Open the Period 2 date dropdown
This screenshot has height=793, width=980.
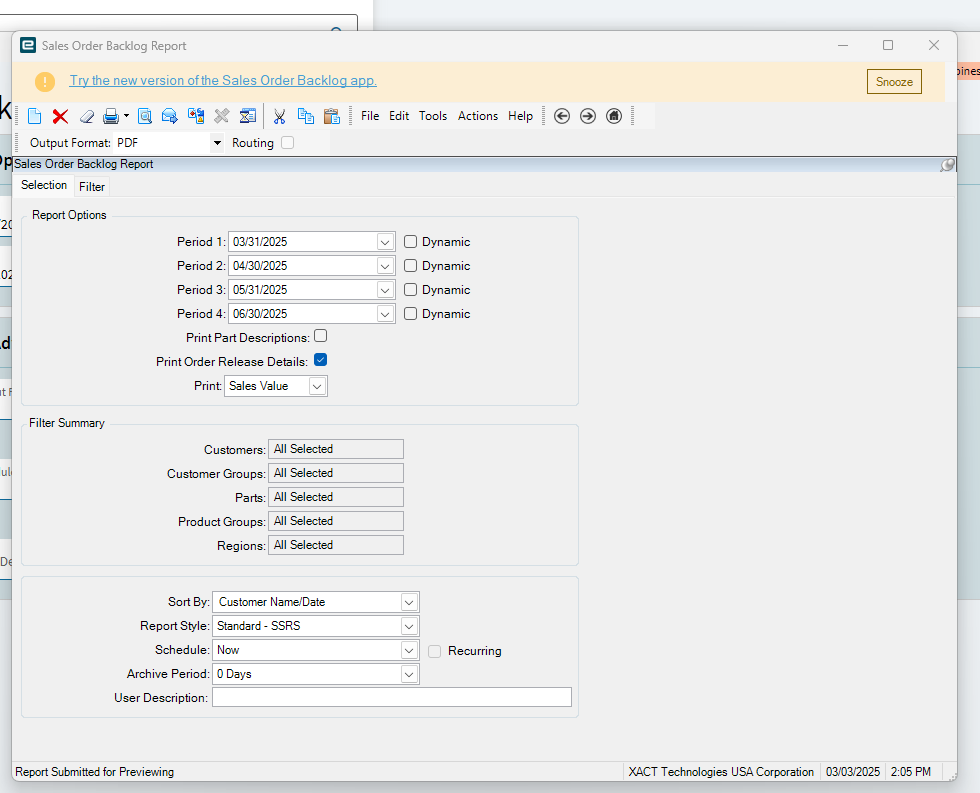(x=385, y=266)
